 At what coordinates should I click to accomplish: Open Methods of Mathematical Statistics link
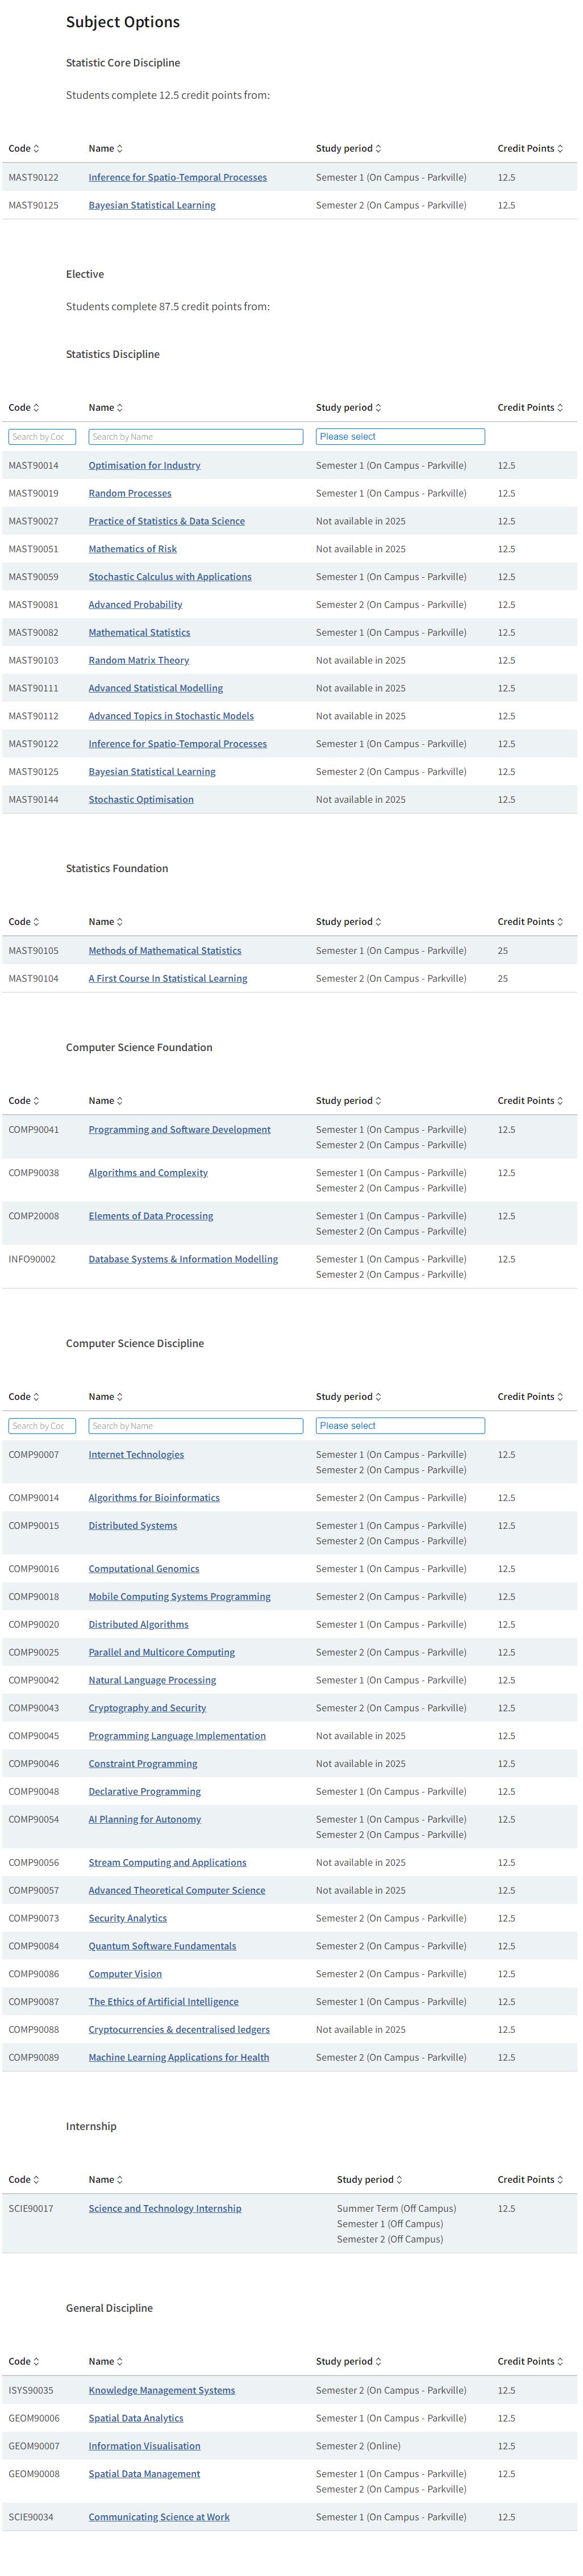point(165,951)
